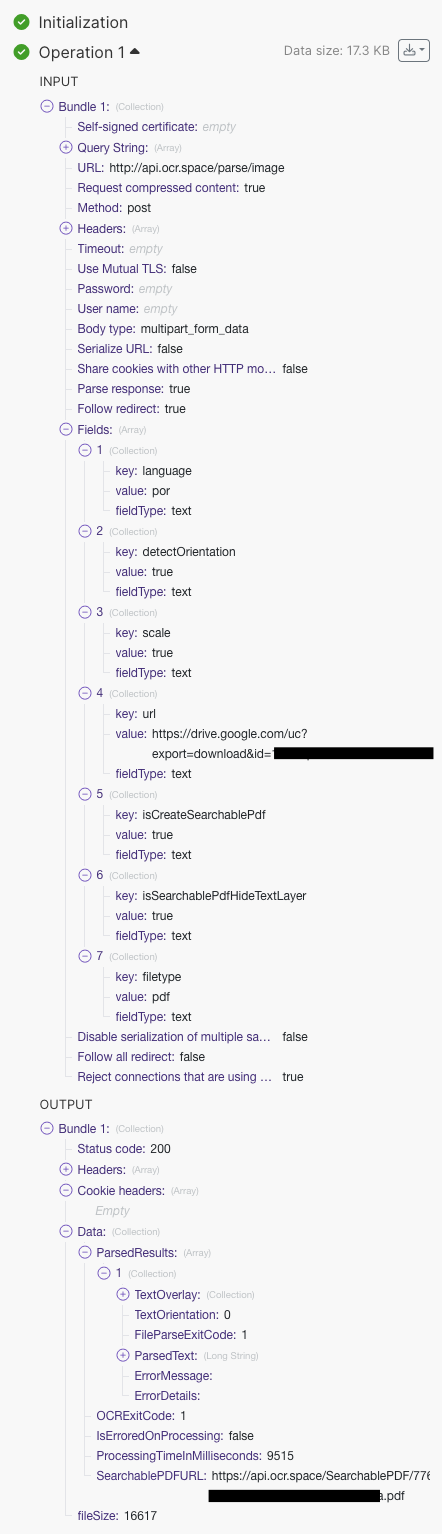Expand the input Headers array
Viewport: 442px width, 1534px height.
(x=66, y=228)
